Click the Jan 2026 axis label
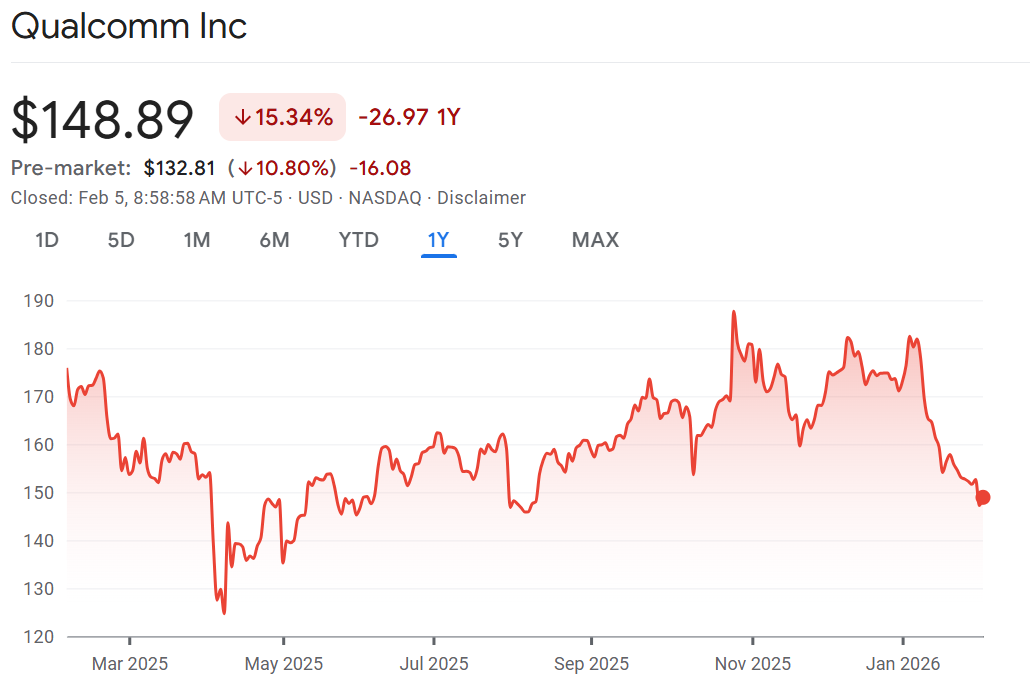 pos(903,663)
